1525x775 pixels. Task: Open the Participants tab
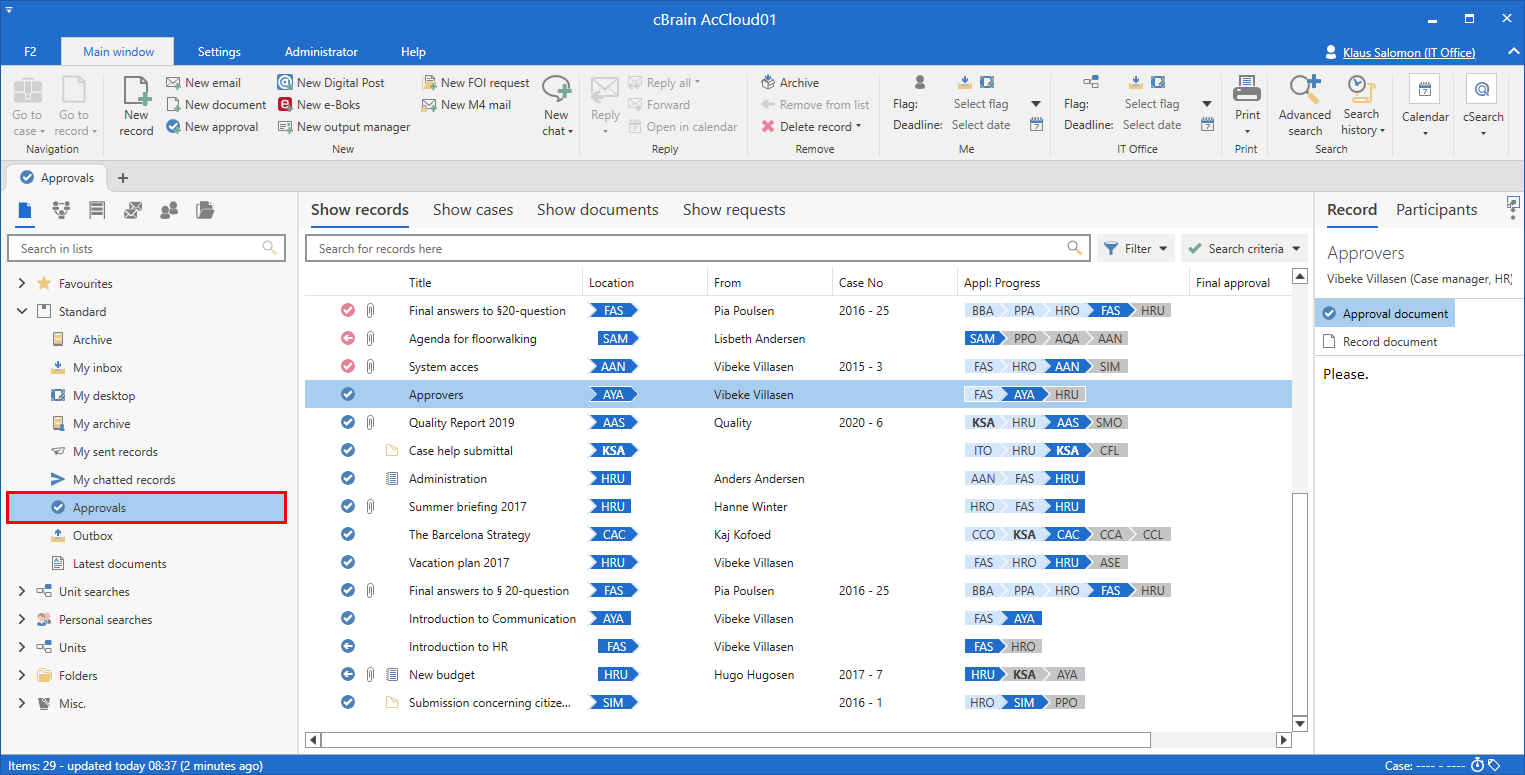[1436, 210]
